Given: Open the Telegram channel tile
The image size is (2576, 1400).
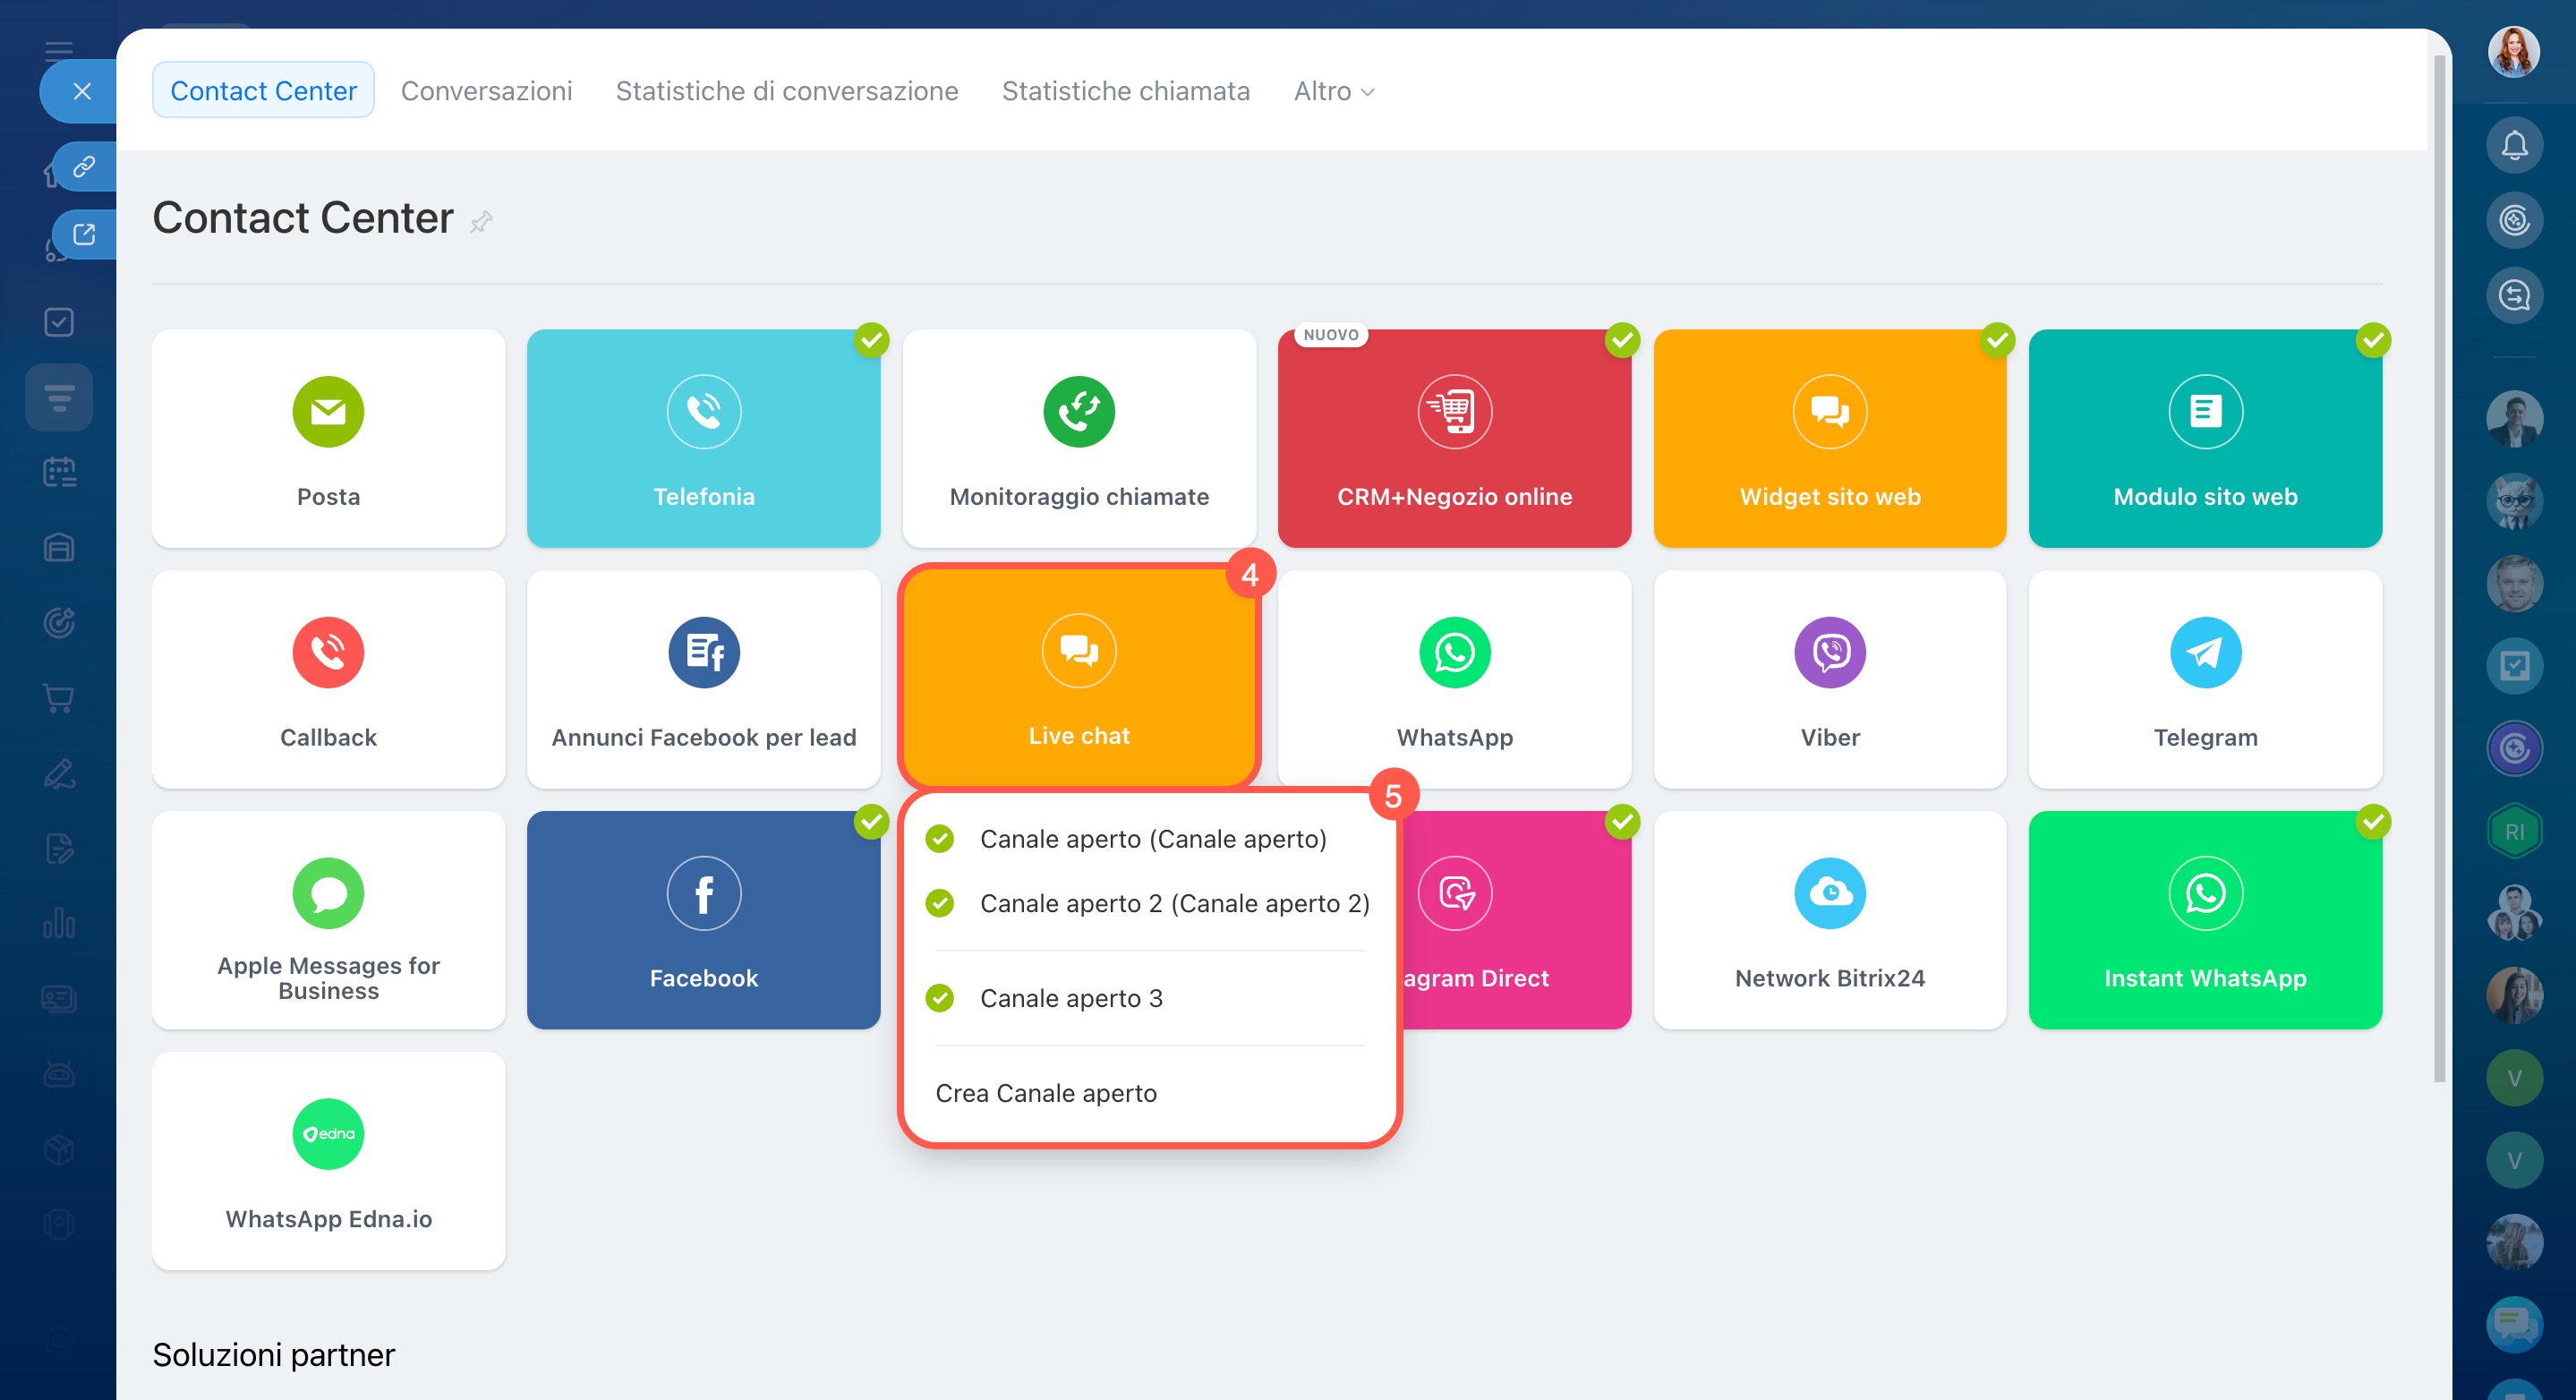Looking at the screenshot, I should [2204, 679].
